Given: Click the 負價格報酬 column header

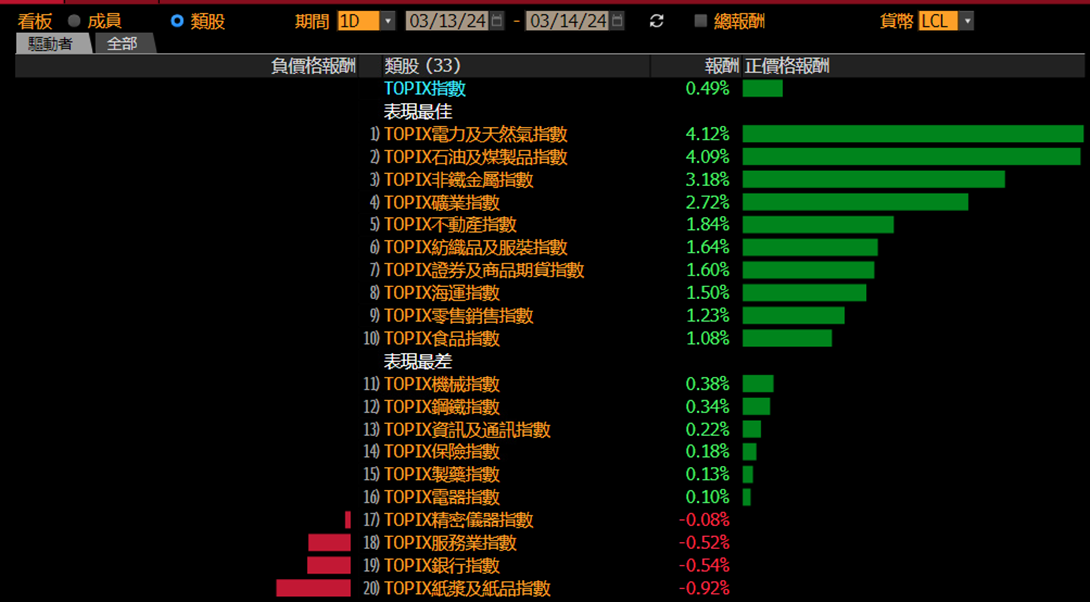Looking at the screenshot, I should (314, 66).
